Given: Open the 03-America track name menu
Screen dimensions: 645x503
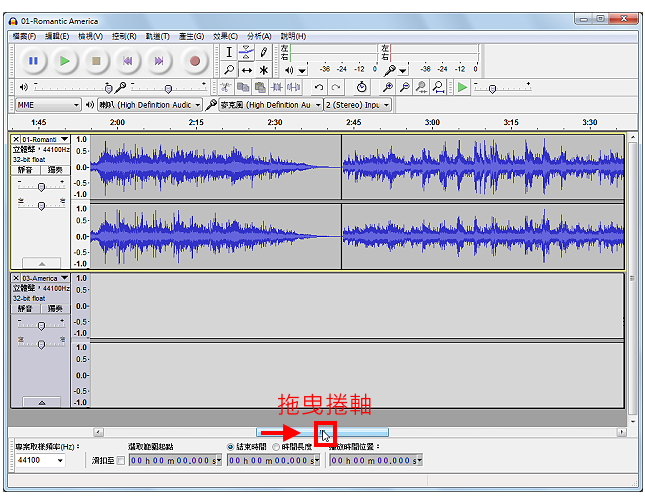Looking at the screenshot, I should point(45,278).
